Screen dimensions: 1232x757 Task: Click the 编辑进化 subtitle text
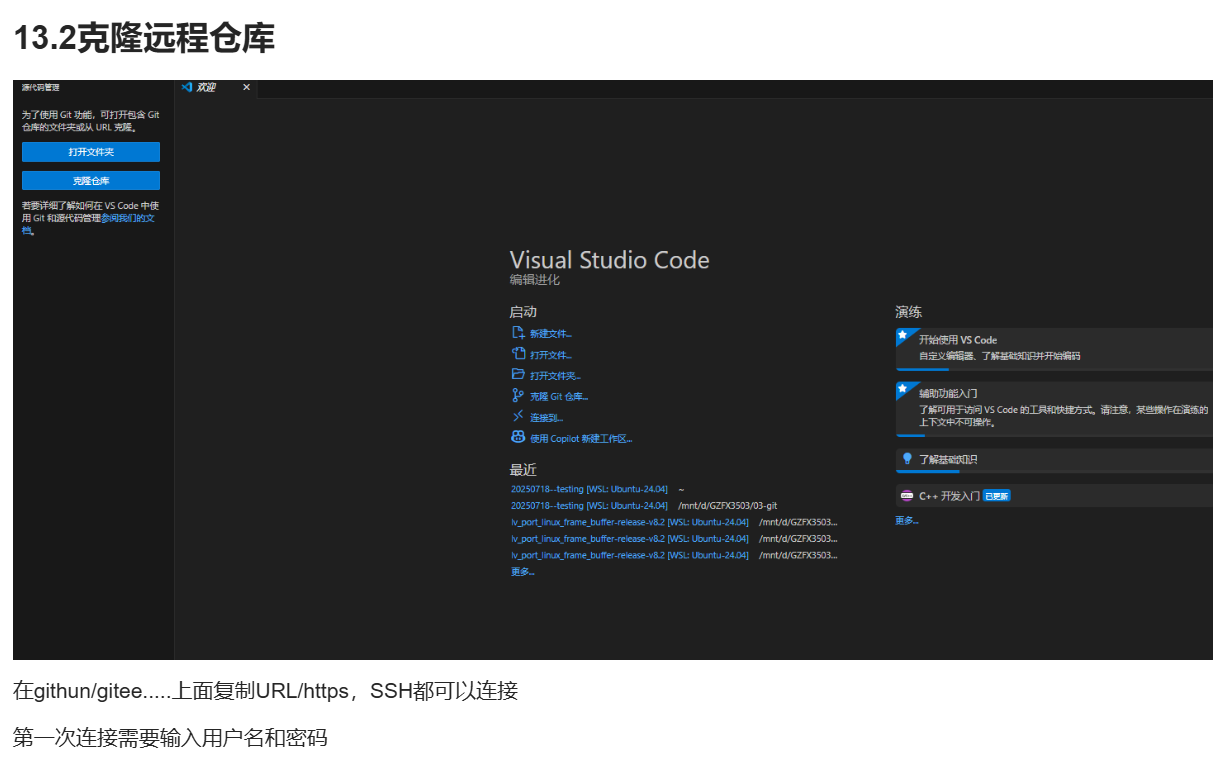click(534, 280)
